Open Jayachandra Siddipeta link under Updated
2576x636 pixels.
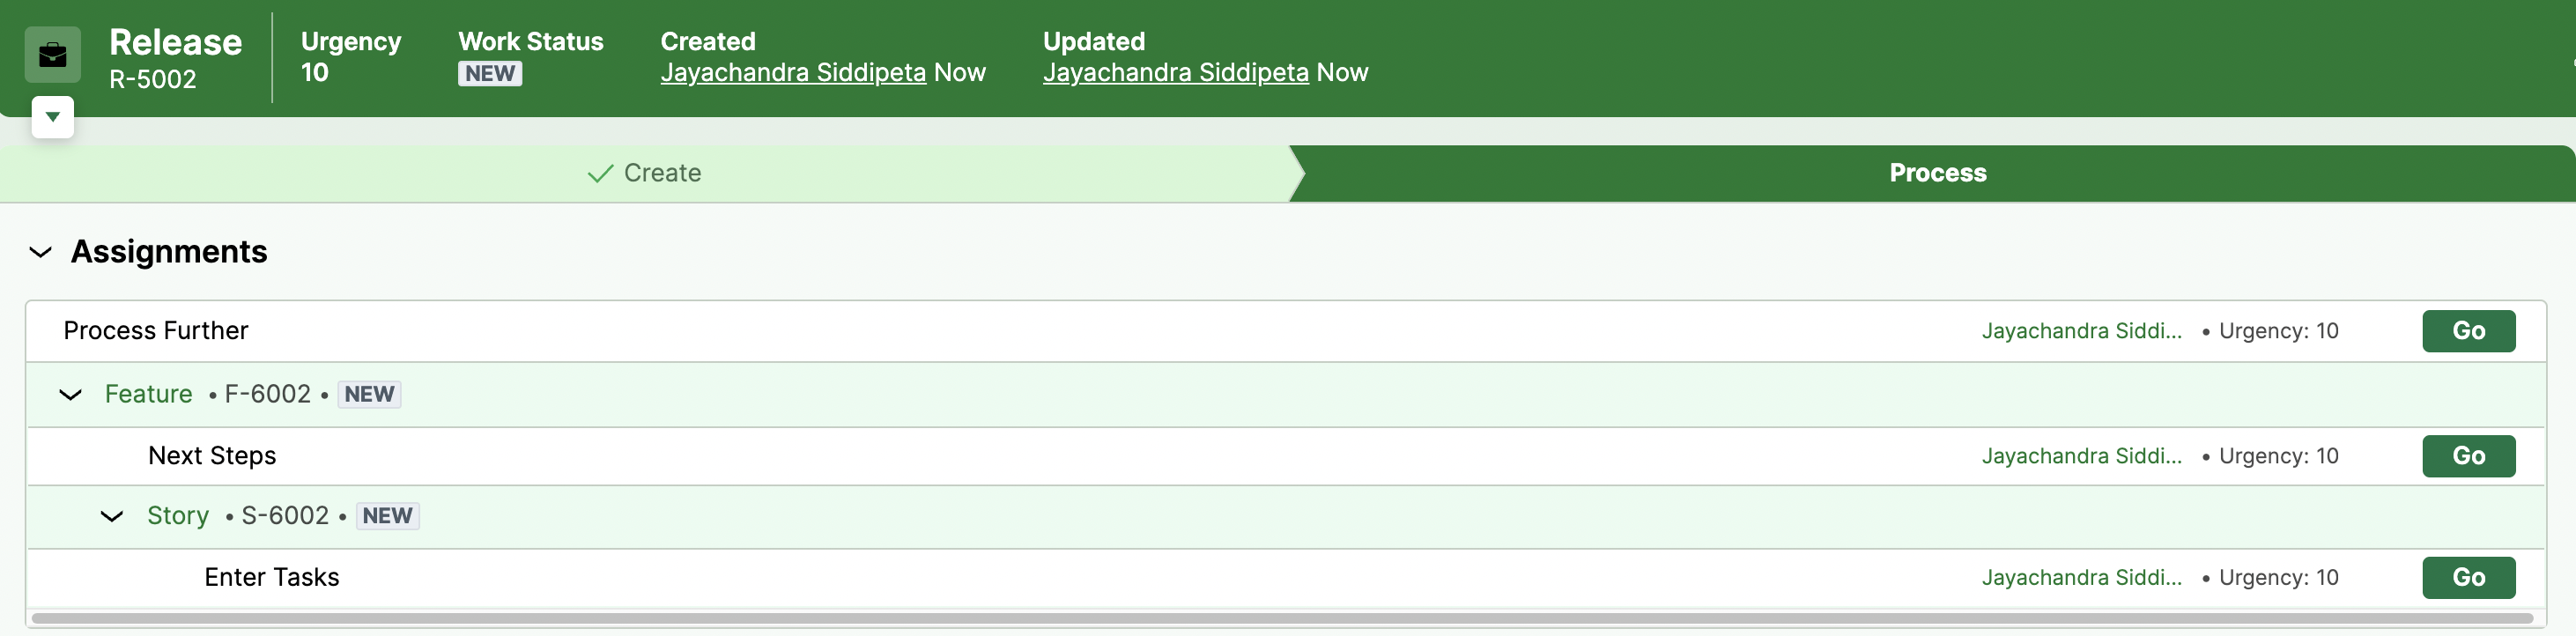1175,73
